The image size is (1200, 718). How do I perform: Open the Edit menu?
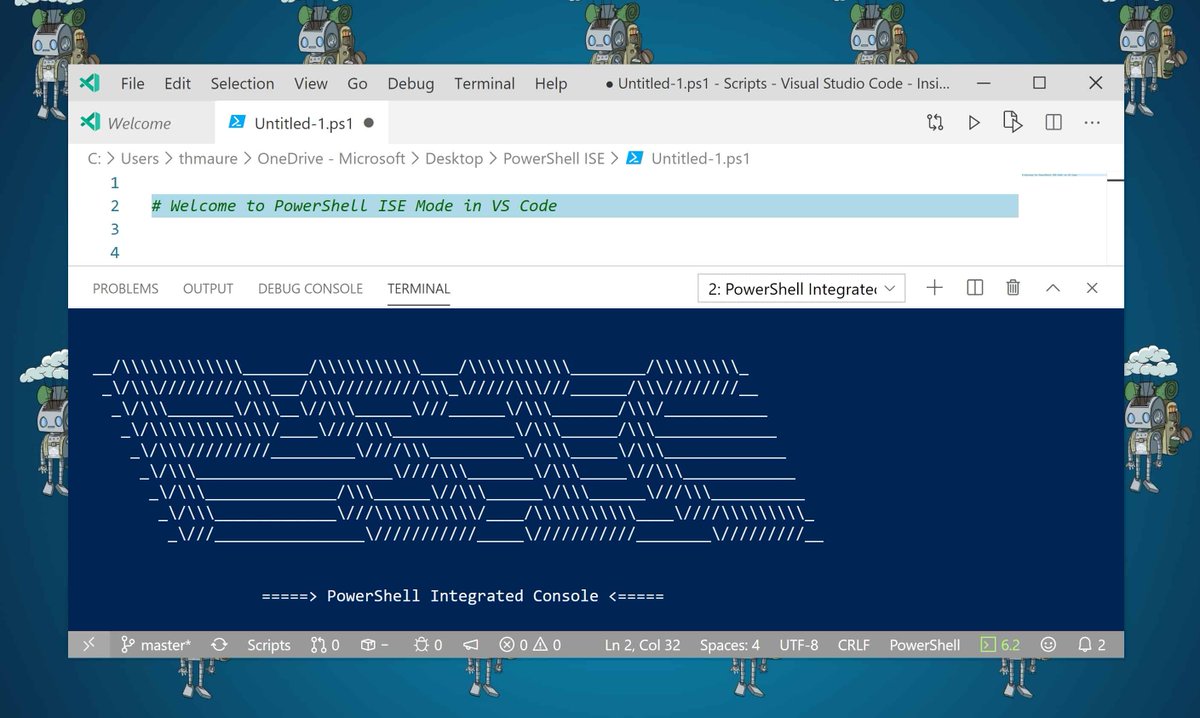tap(177, 84)
